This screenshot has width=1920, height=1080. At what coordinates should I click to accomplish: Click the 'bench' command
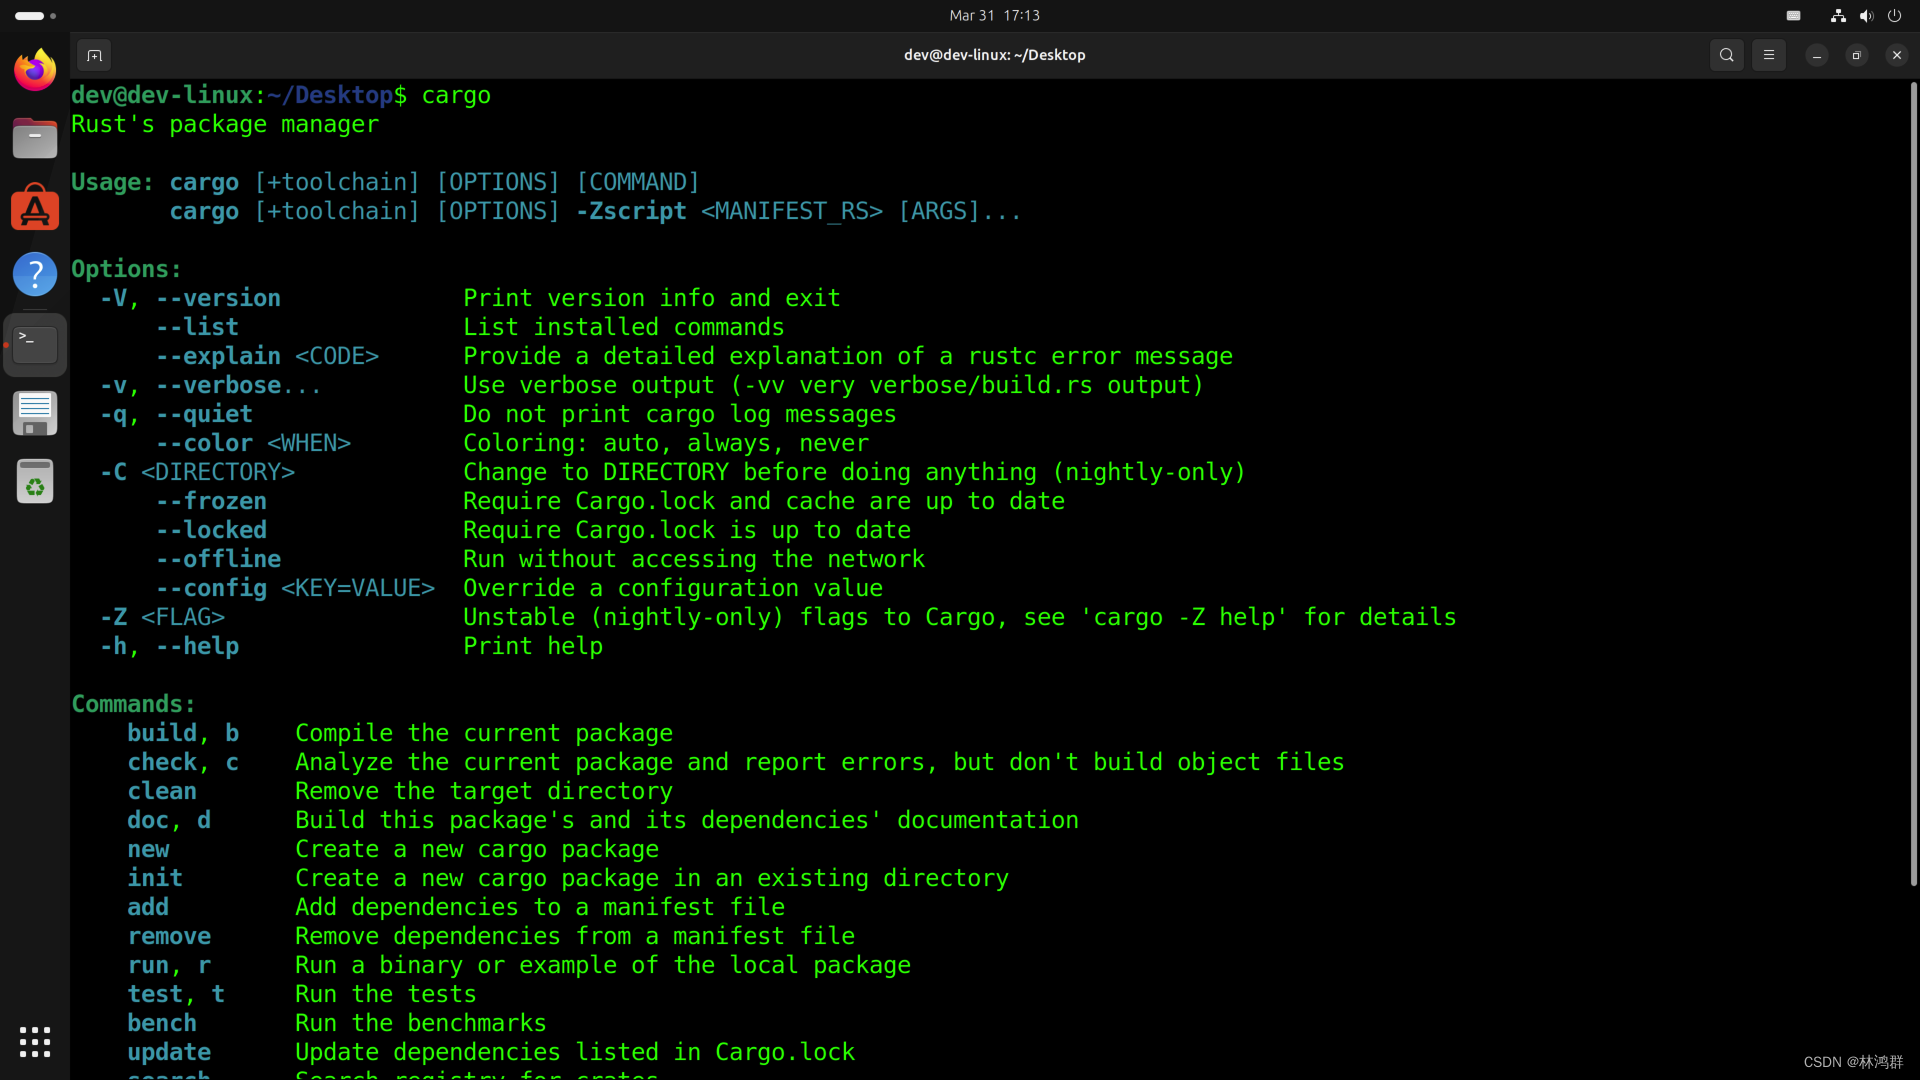(x=162, y=1023)
